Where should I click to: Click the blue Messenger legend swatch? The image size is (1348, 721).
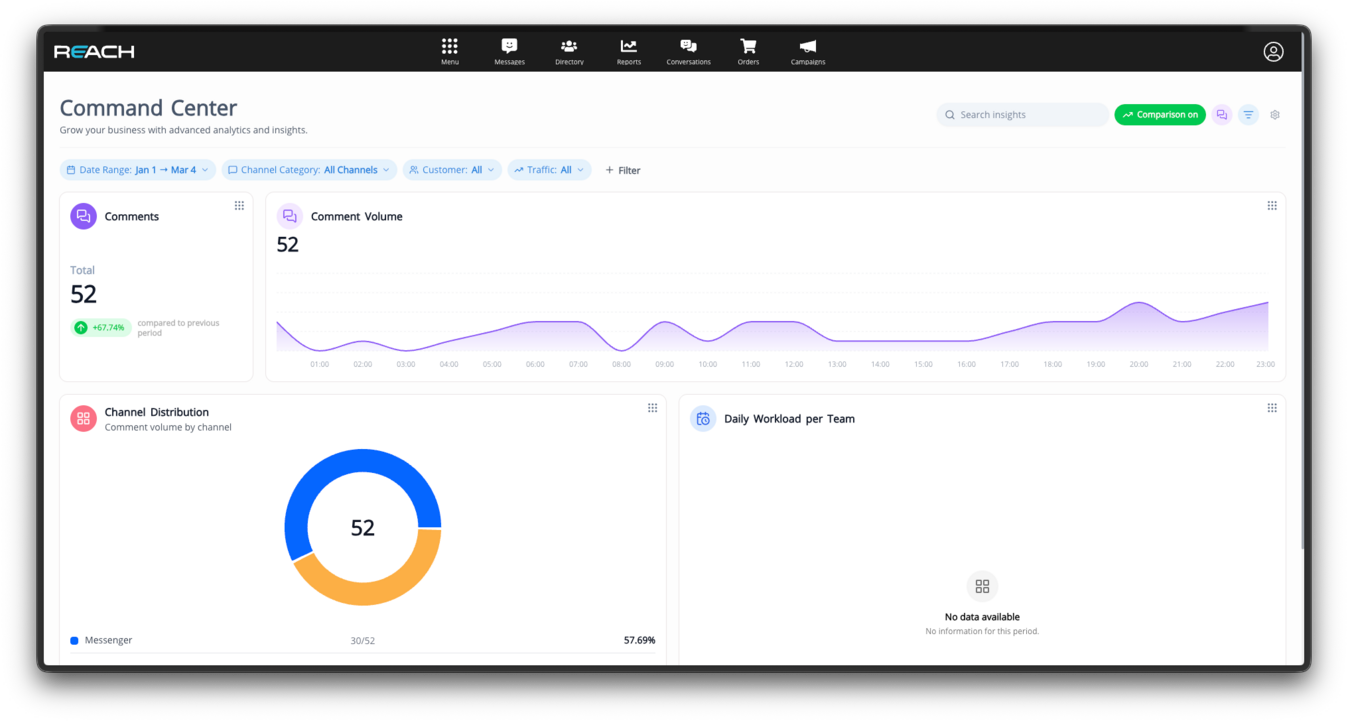[x=74, y=641]
